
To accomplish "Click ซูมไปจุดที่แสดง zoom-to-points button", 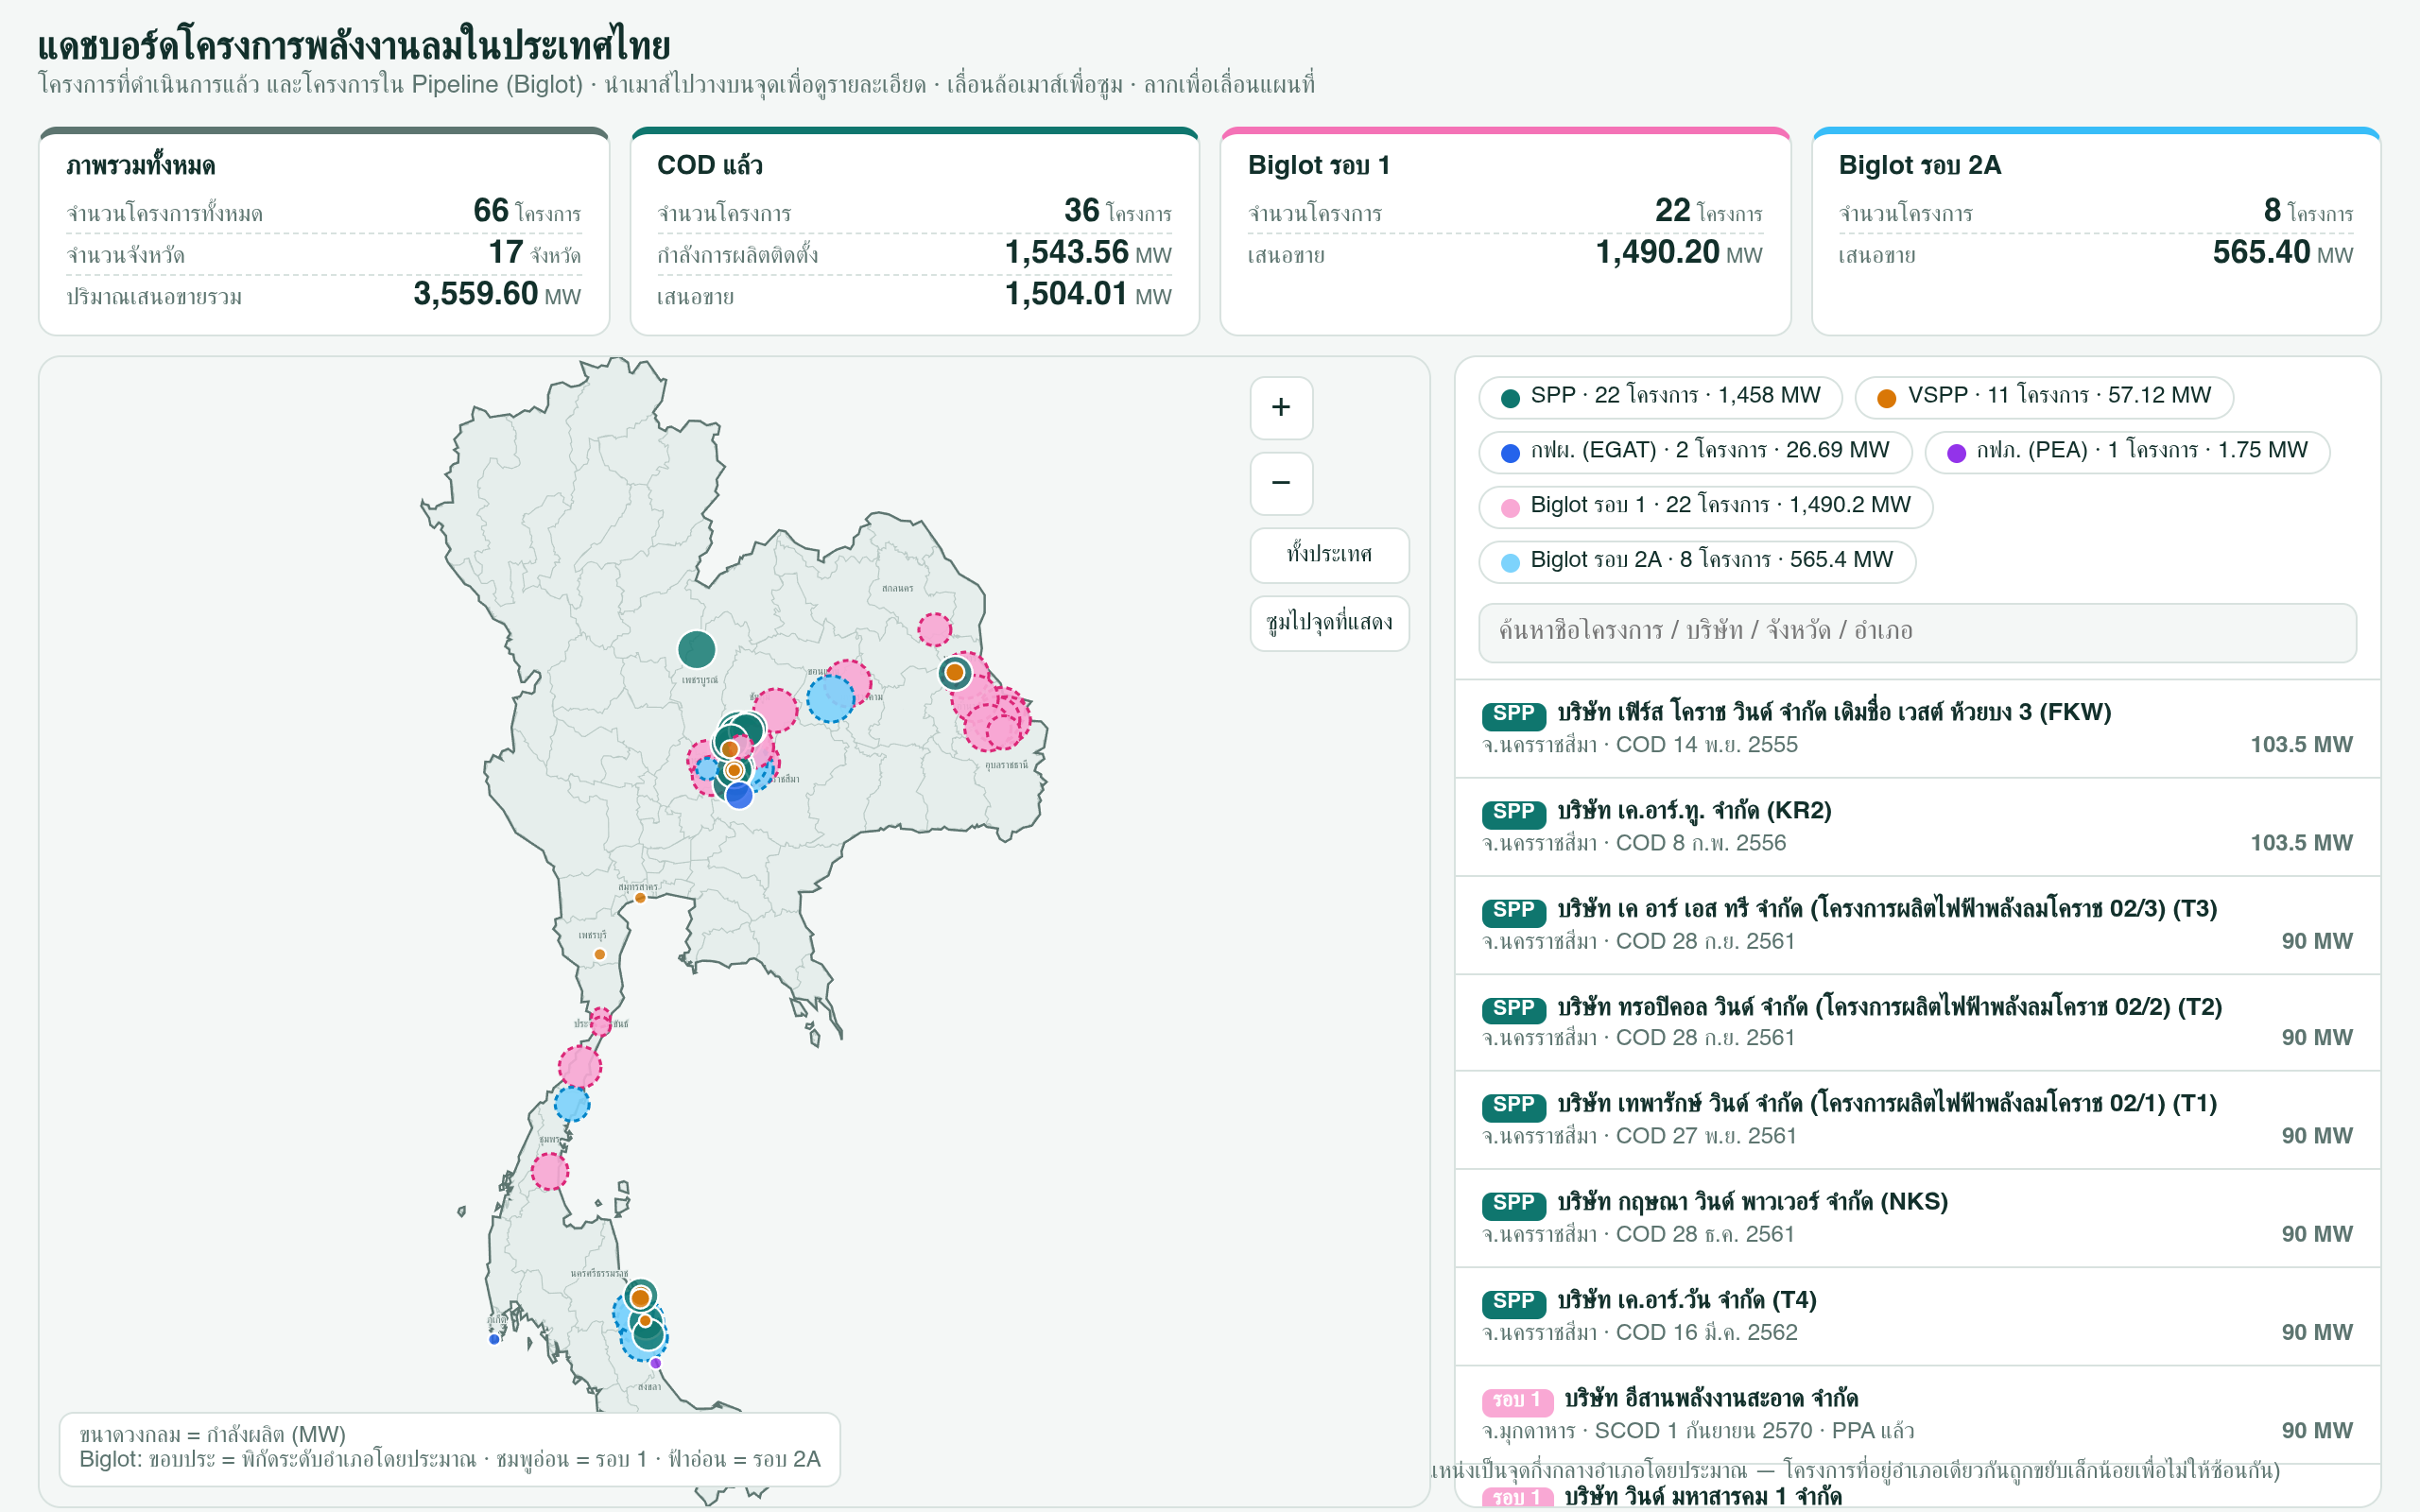I will [x=1329, y=623].
